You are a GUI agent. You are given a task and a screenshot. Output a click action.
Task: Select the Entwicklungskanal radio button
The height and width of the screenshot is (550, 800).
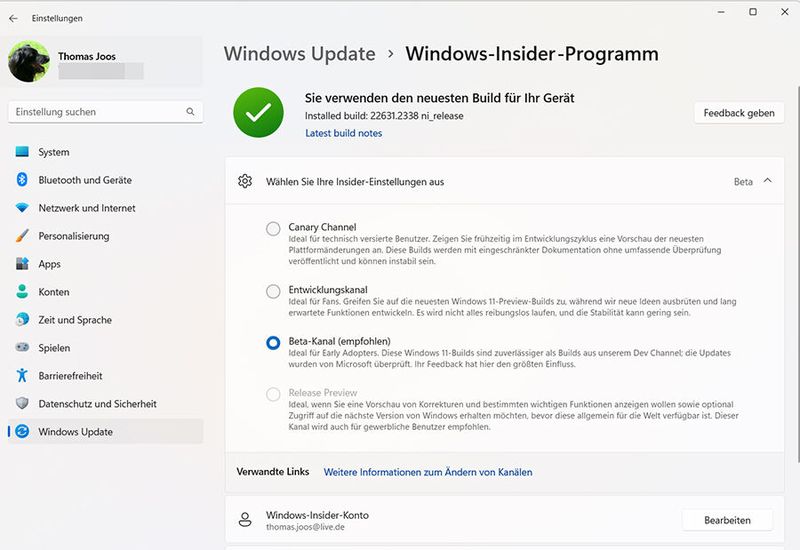[x=273, y=292]
